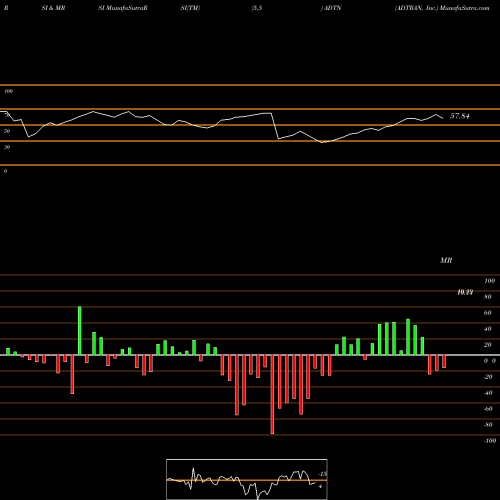Click the MunafaSutra.com text at top right
Viewport: 500px width, 500px height.
465,8
